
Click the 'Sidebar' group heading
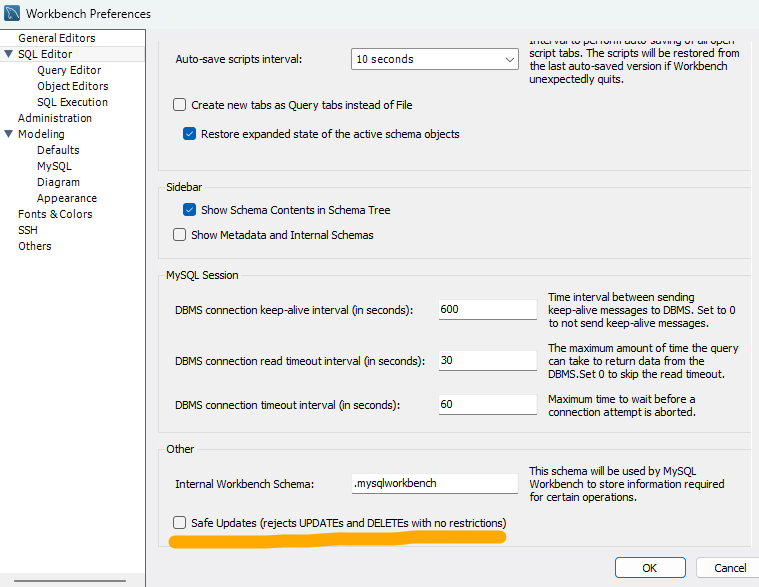click(x=184, y=187)
